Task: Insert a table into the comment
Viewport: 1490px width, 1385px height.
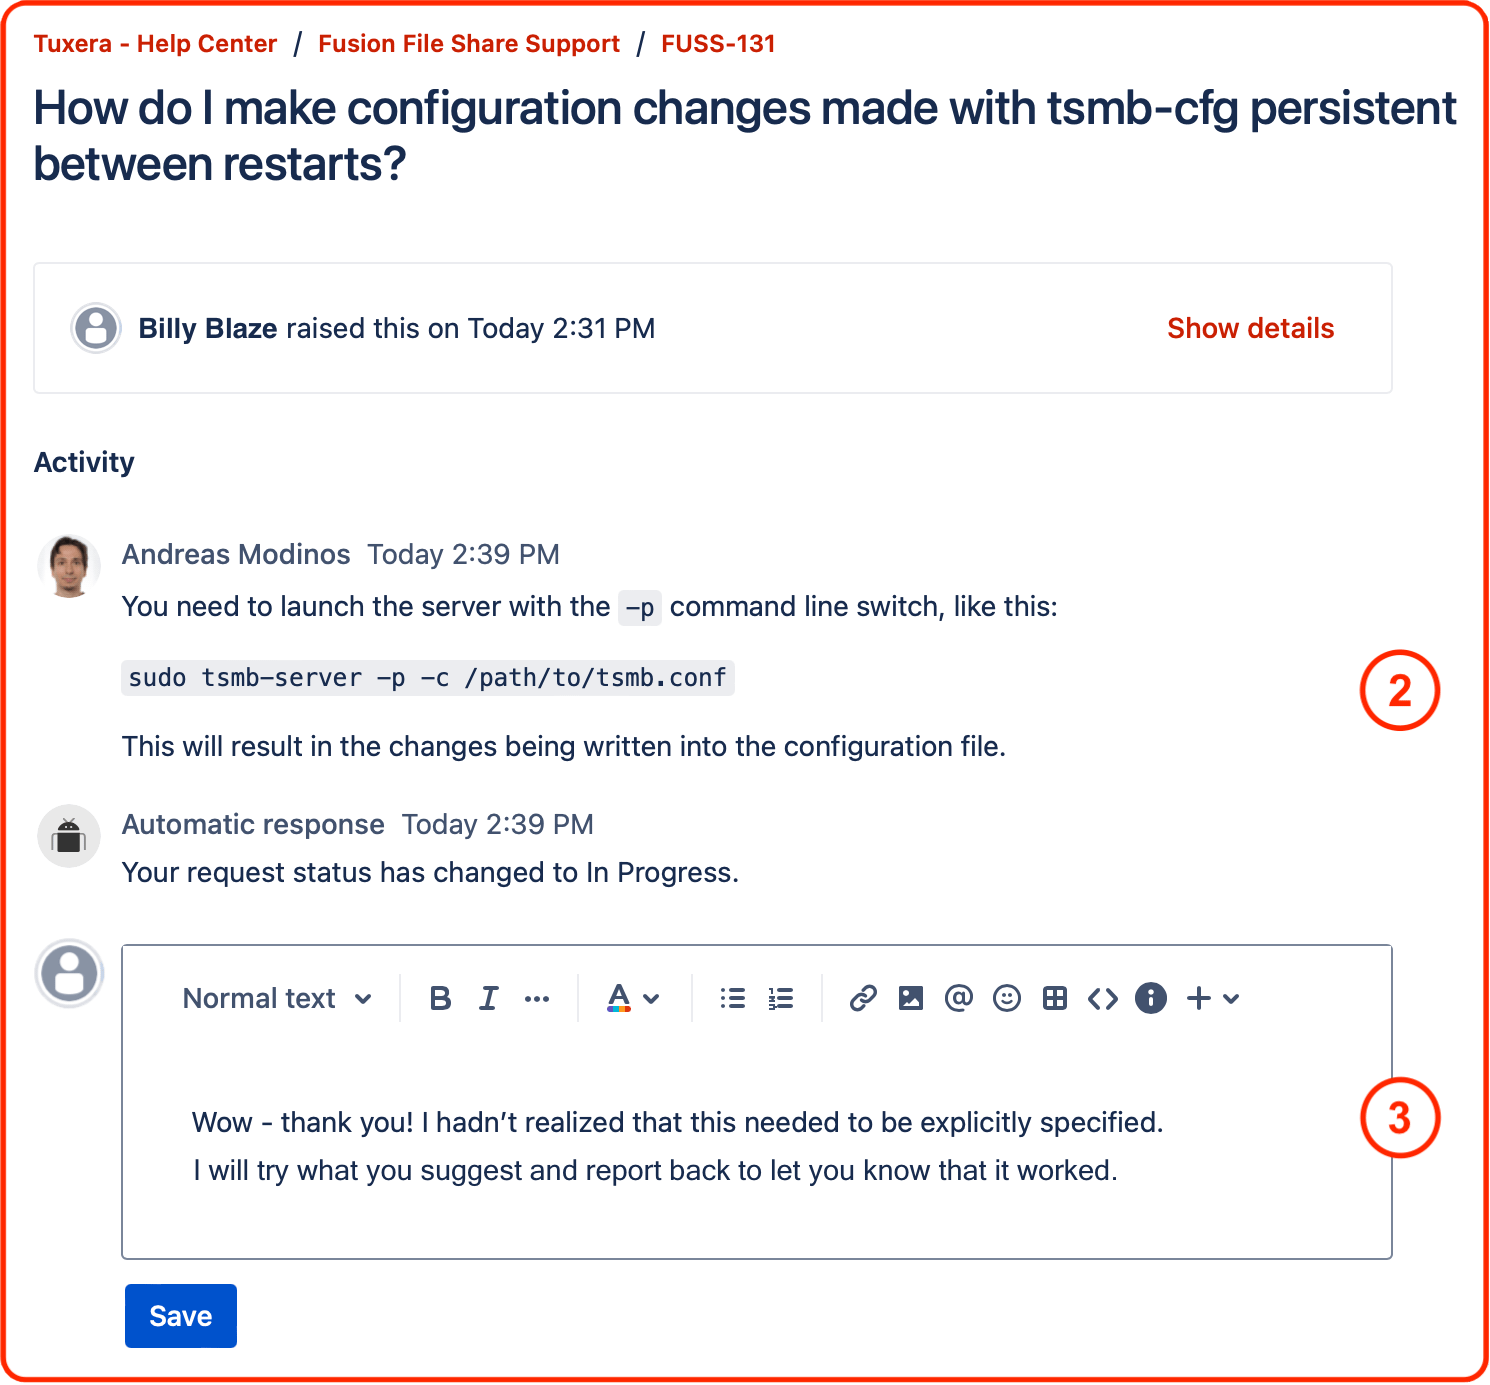Action: [x=1054, y=997]
